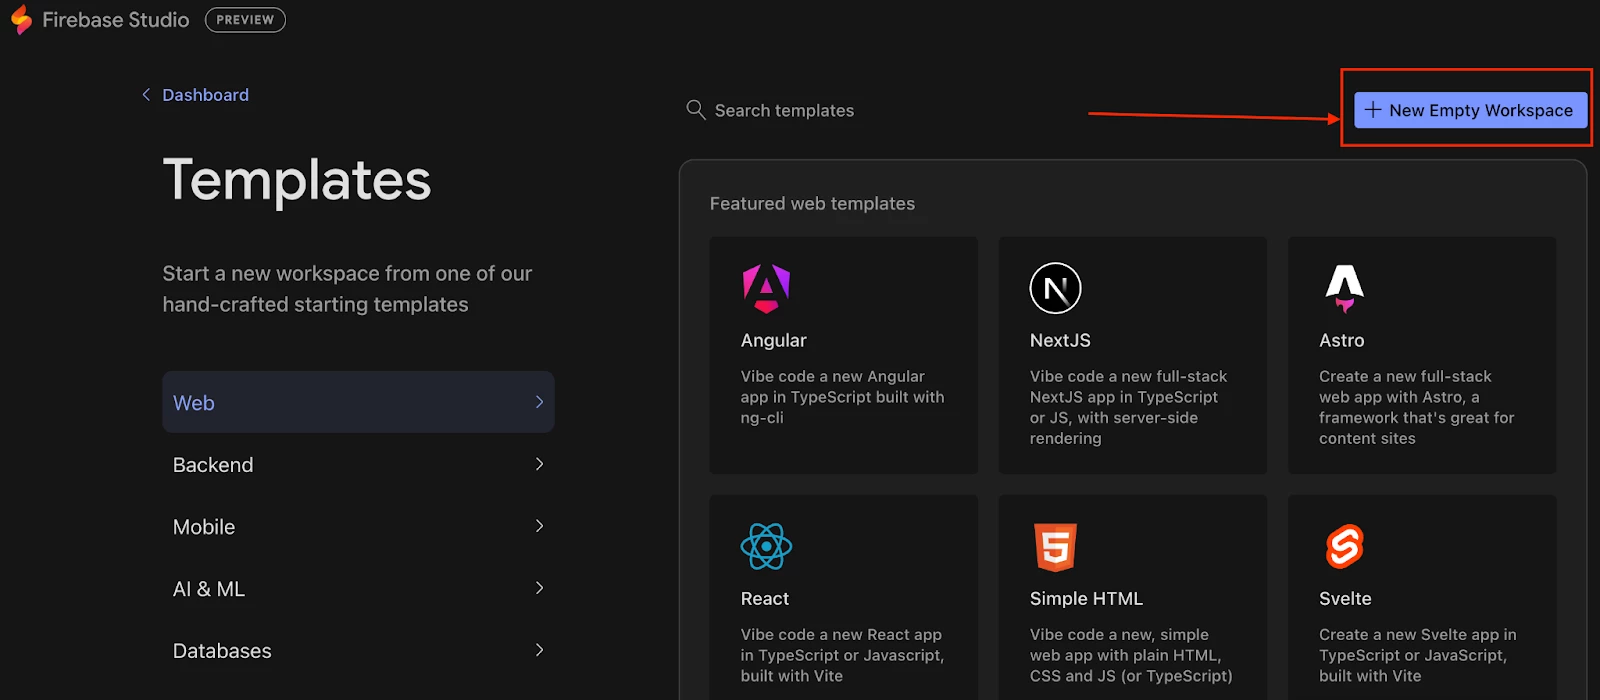Select the Databases templates category
The image size is (1600, 700).
click(358, 650)
